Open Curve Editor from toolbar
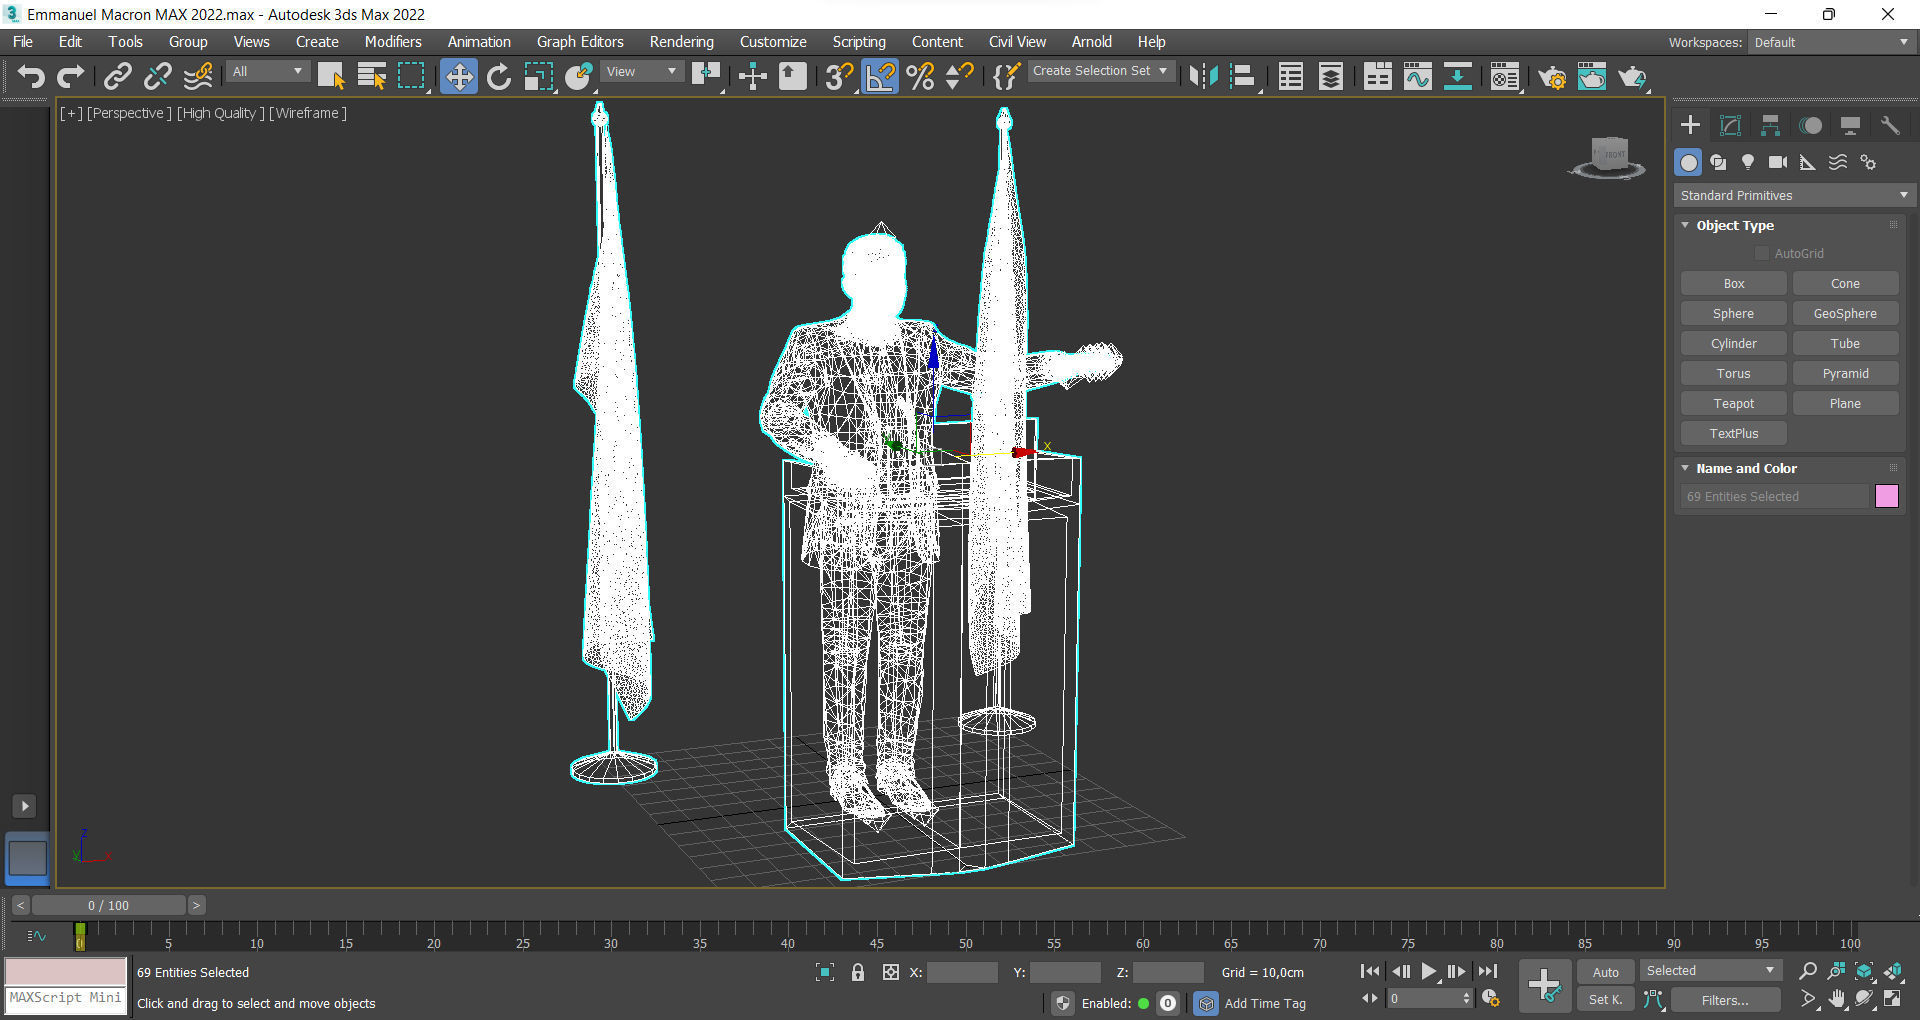 click(x=1417, y=76)
